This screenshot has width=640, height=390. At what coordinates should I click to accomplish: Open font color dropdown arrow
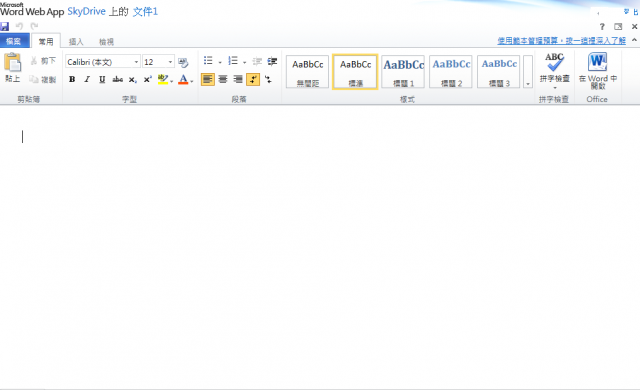point(192,81)
